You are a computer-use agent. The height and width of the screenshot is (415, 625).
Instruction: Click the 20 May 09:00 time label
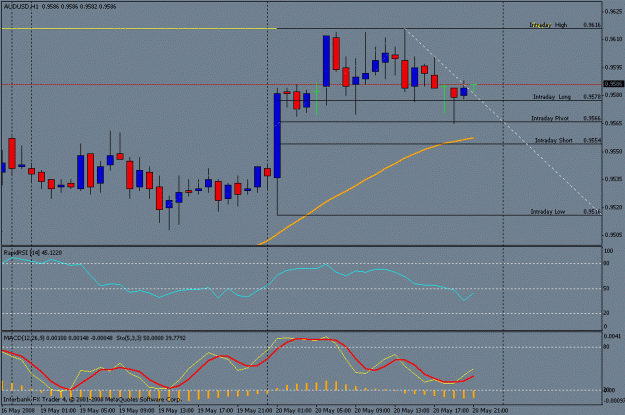tap(372, 410)
